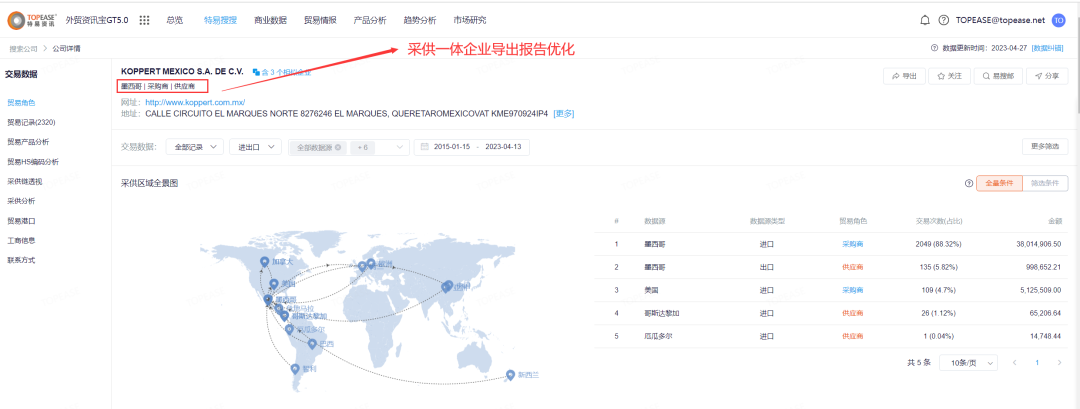1080x409 pixels.
Task: Open the 贸易情报 nav tab
Action: click(x=320, y=21)
